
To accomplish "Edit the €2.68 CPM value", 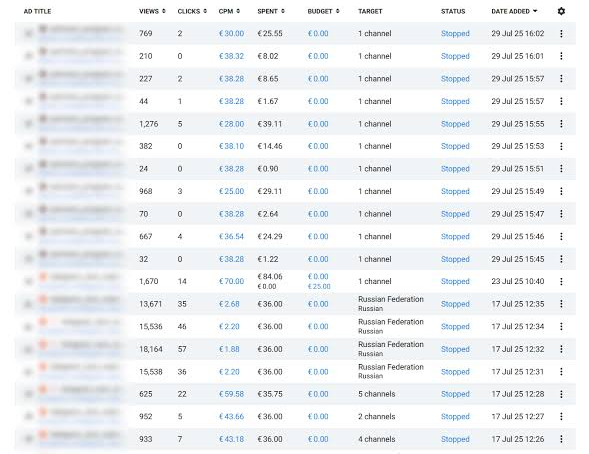I will [x=229, y=304].
